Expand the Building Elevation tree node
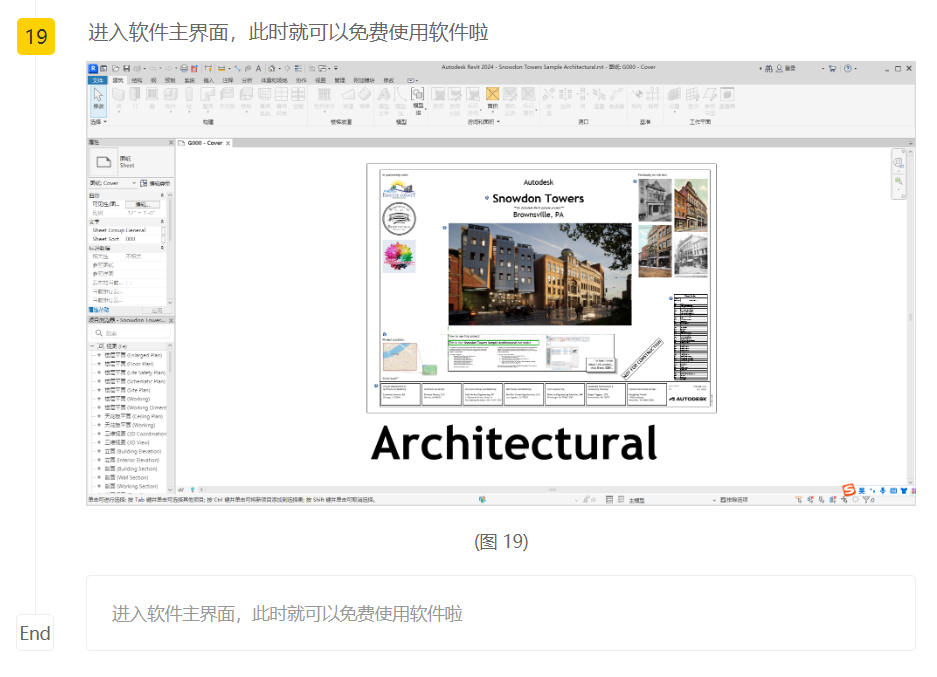937x677 pixels. tap(99, 452)
